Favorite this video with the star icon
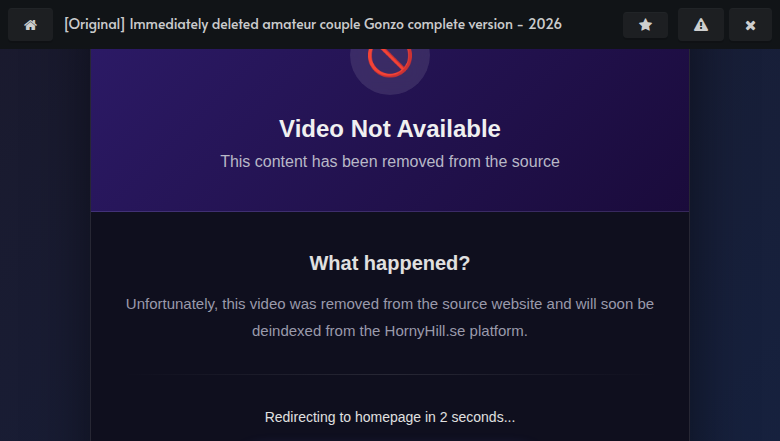This screenshot has height=441, width=780. tap(645, 24)
